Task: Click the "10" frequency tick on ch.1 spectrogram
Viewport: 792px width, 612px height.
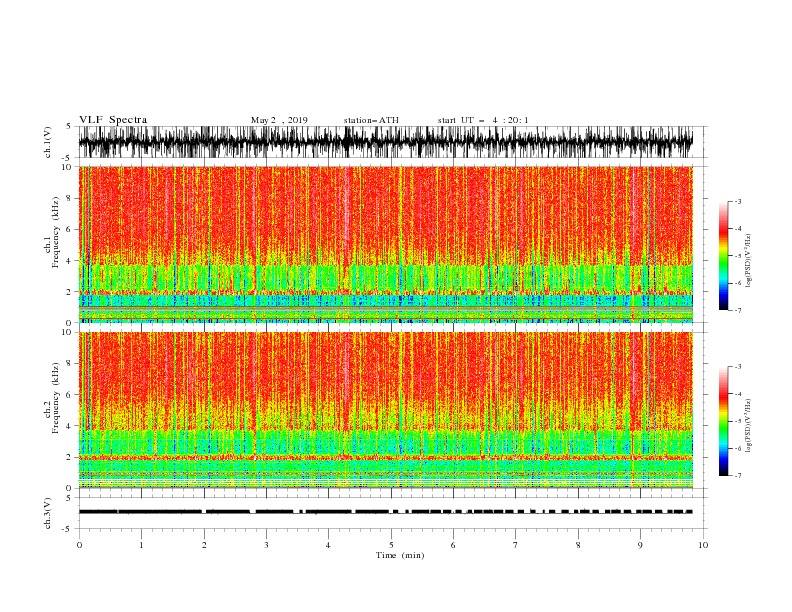Action: point(69,167)
